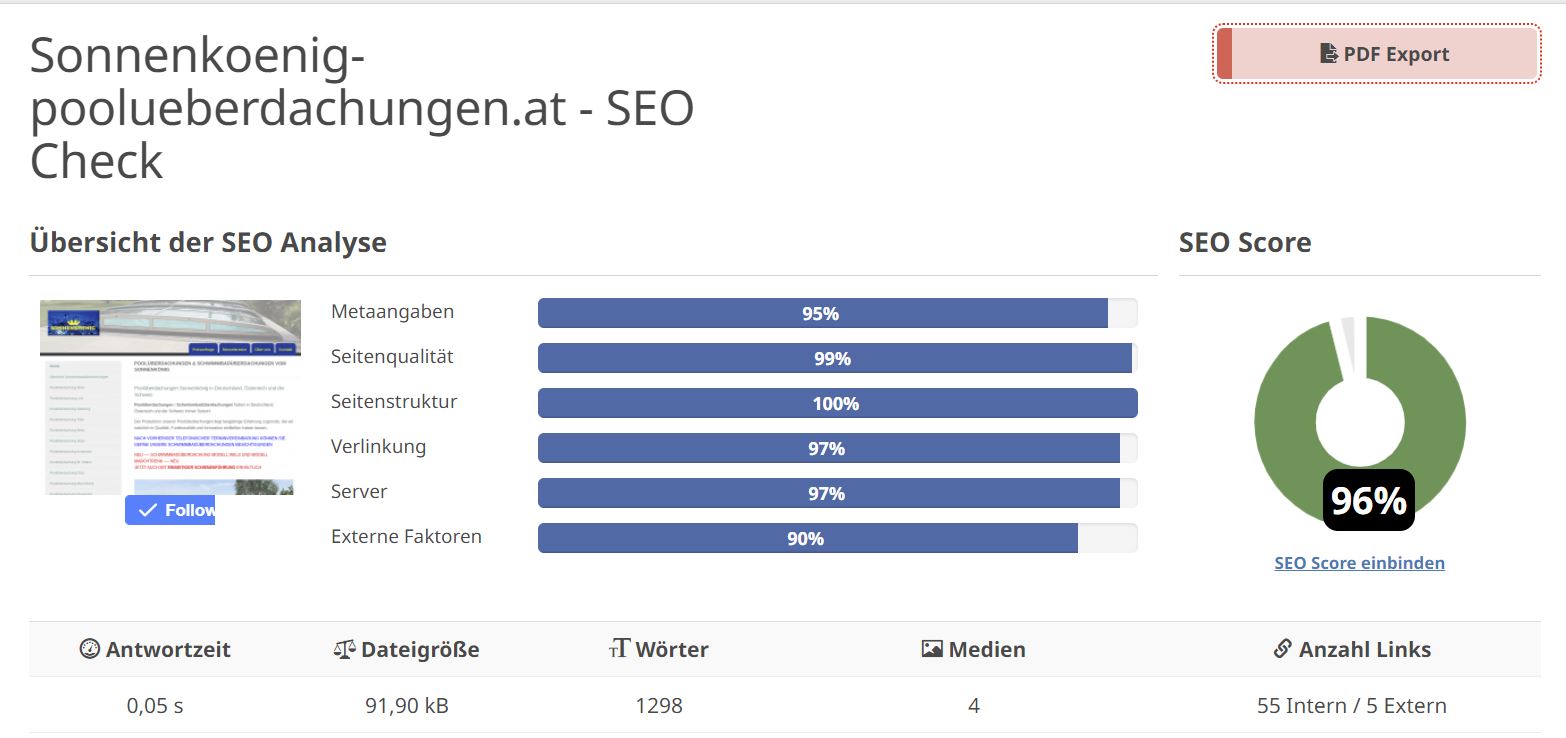Click the PDF Export button
1566x738 pixels.
tap(1377, 54)
